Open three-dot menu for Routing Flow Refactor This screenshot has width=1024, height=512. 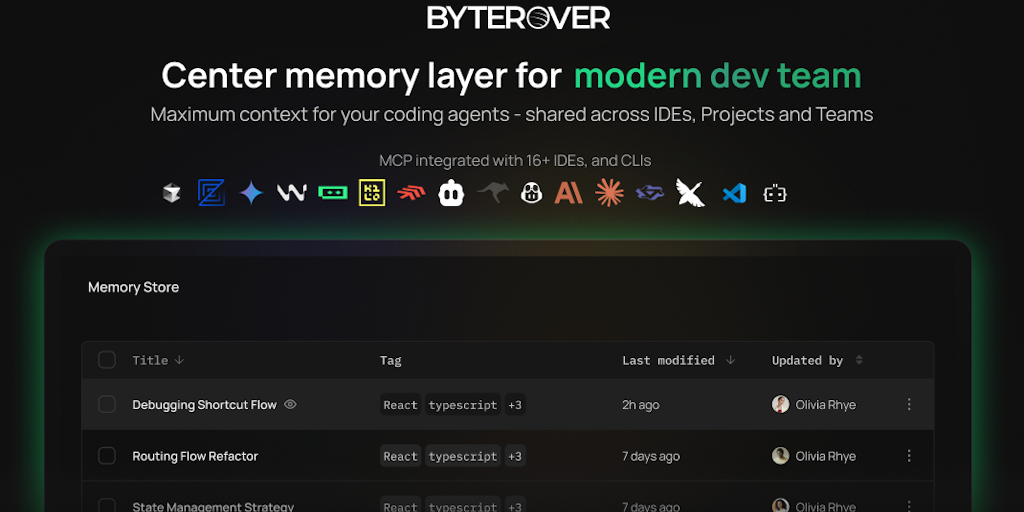[909, 456]
